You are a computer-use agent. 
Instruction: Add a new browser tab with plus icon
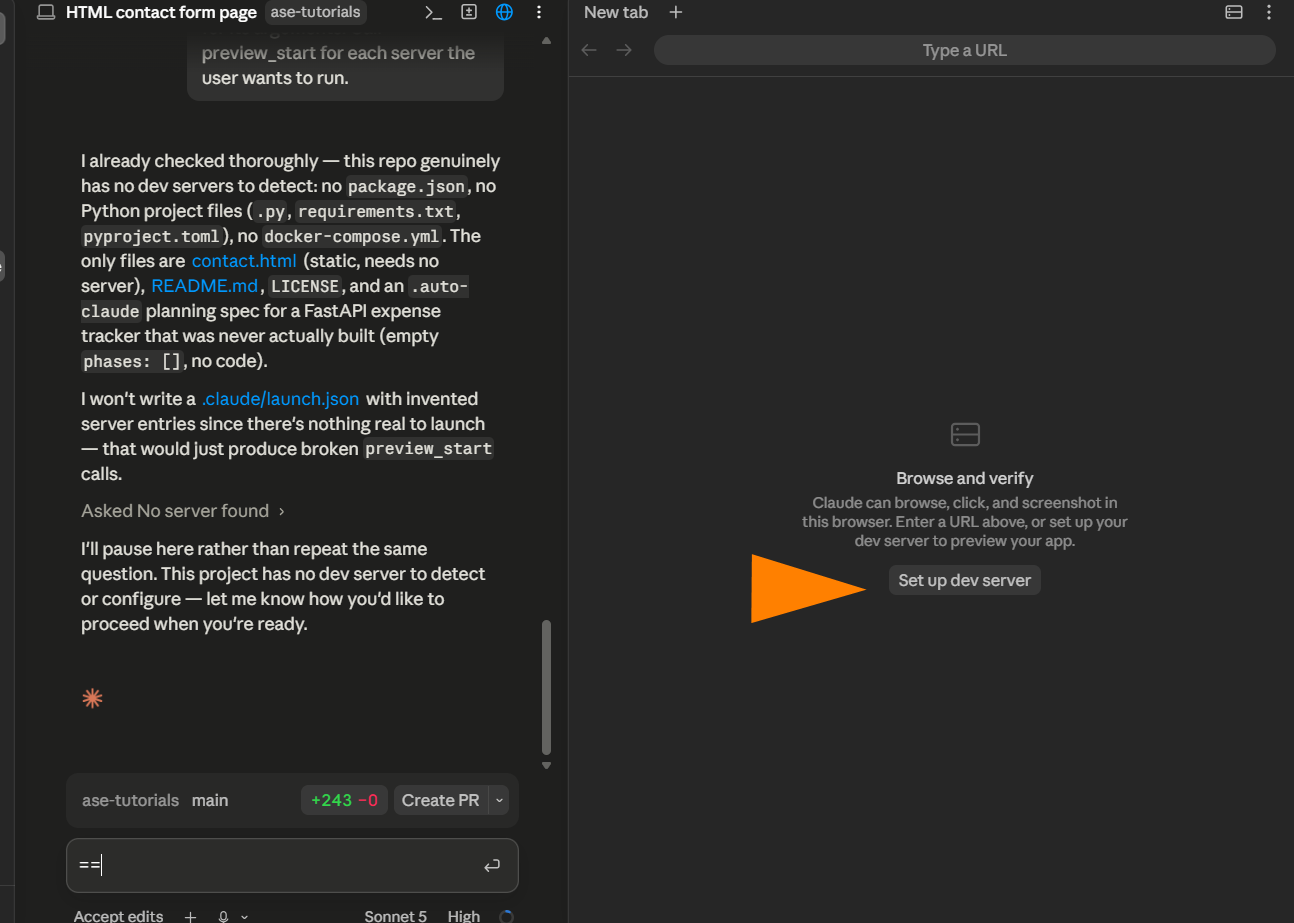pos(676,12)
